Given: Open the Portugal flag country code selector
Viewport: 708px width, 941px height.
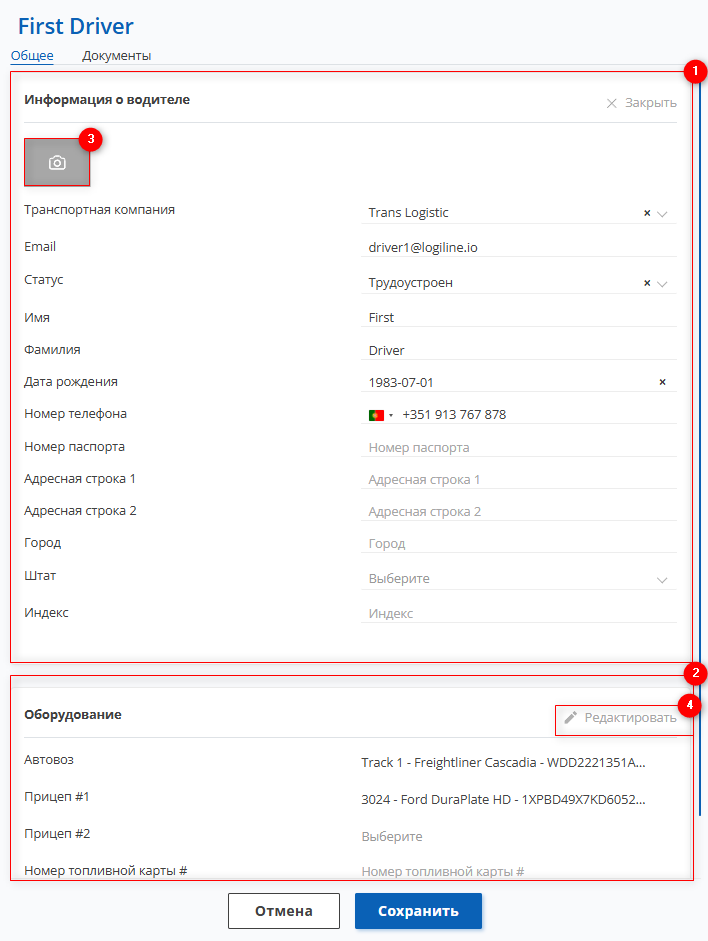Looking at the screenshot, I should tap(380, 415).
